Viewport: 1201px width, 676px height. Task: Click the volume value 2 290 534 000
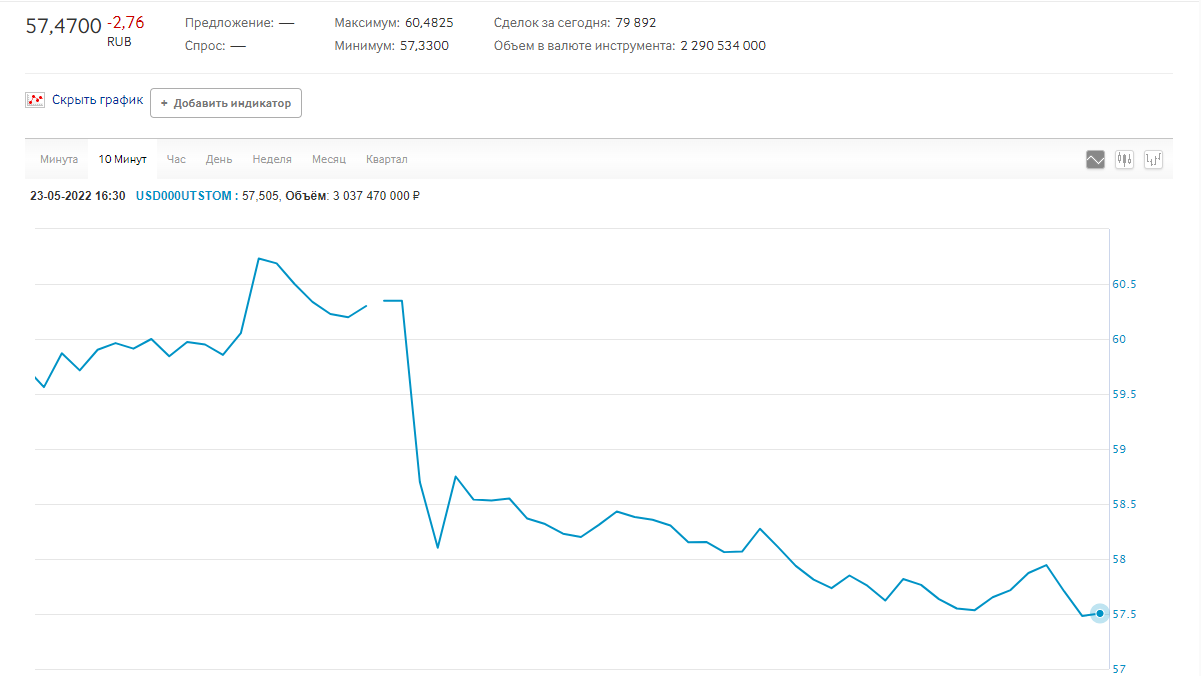(723, 46)
